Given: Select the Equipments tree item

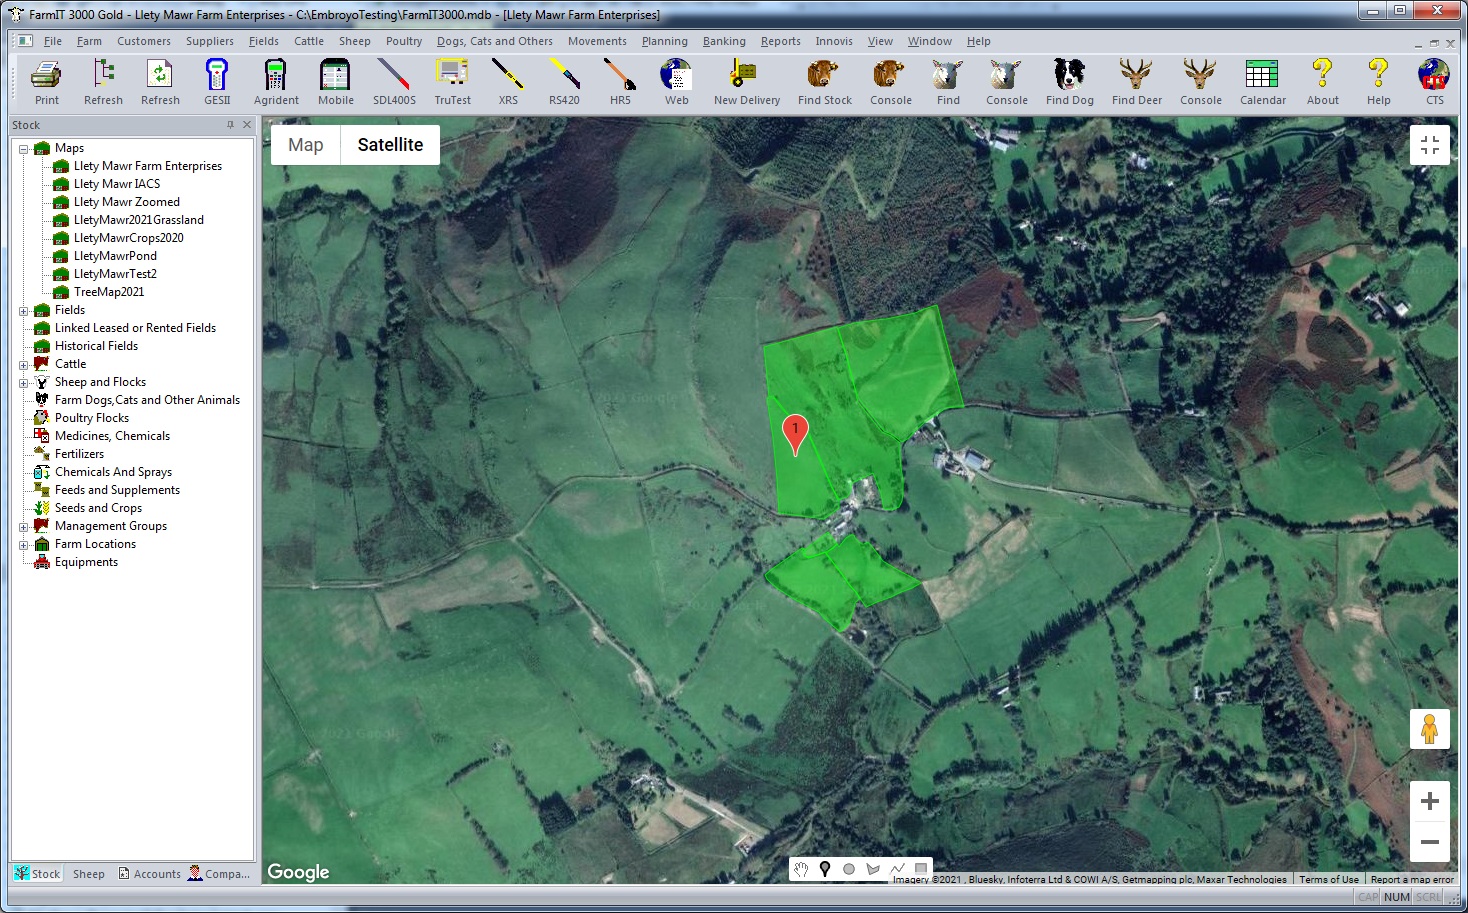Looking at the screenshot, I should coord(86,562).
